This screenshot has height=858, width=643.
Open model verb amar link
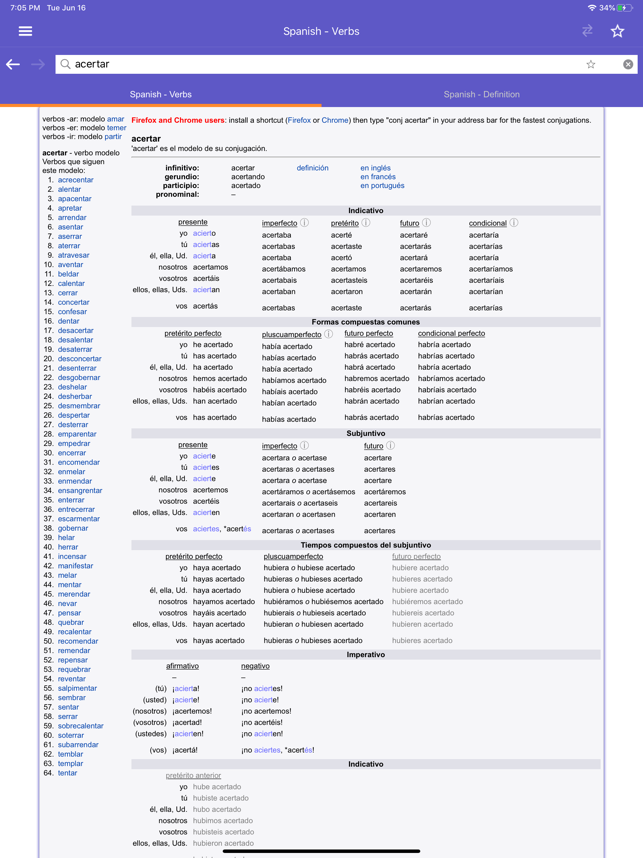click(x=115, y=119)
